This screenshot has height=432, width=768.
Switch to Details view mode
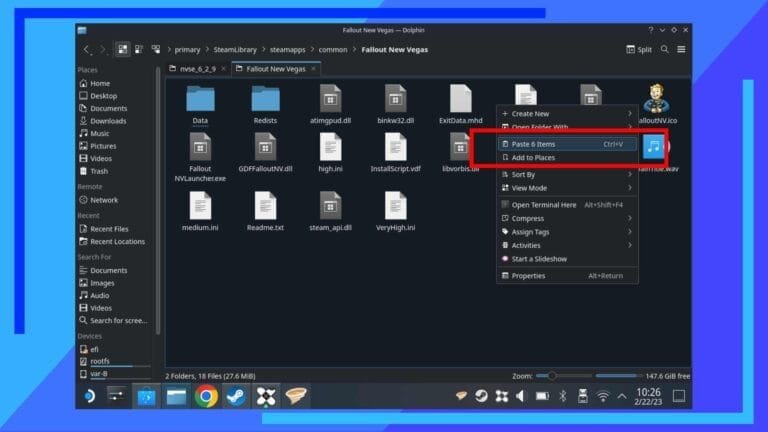[x=156, y=49]
